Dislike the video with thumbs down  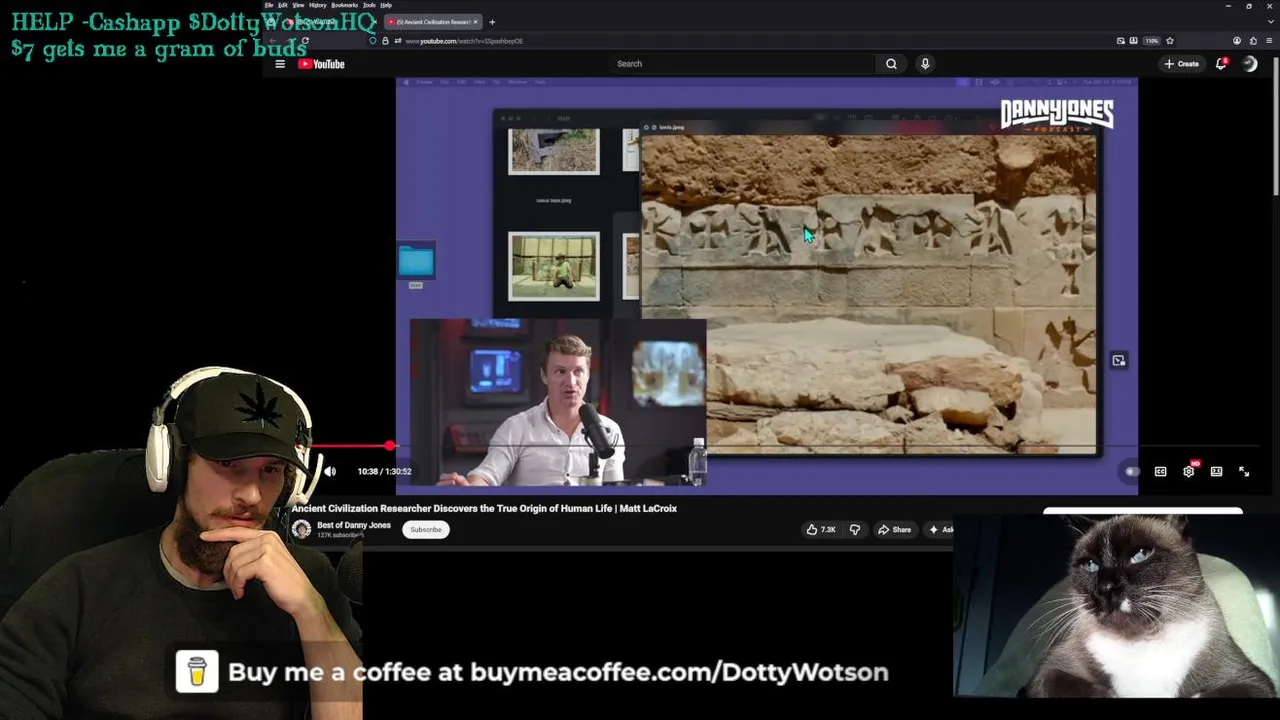pos(855,529)
